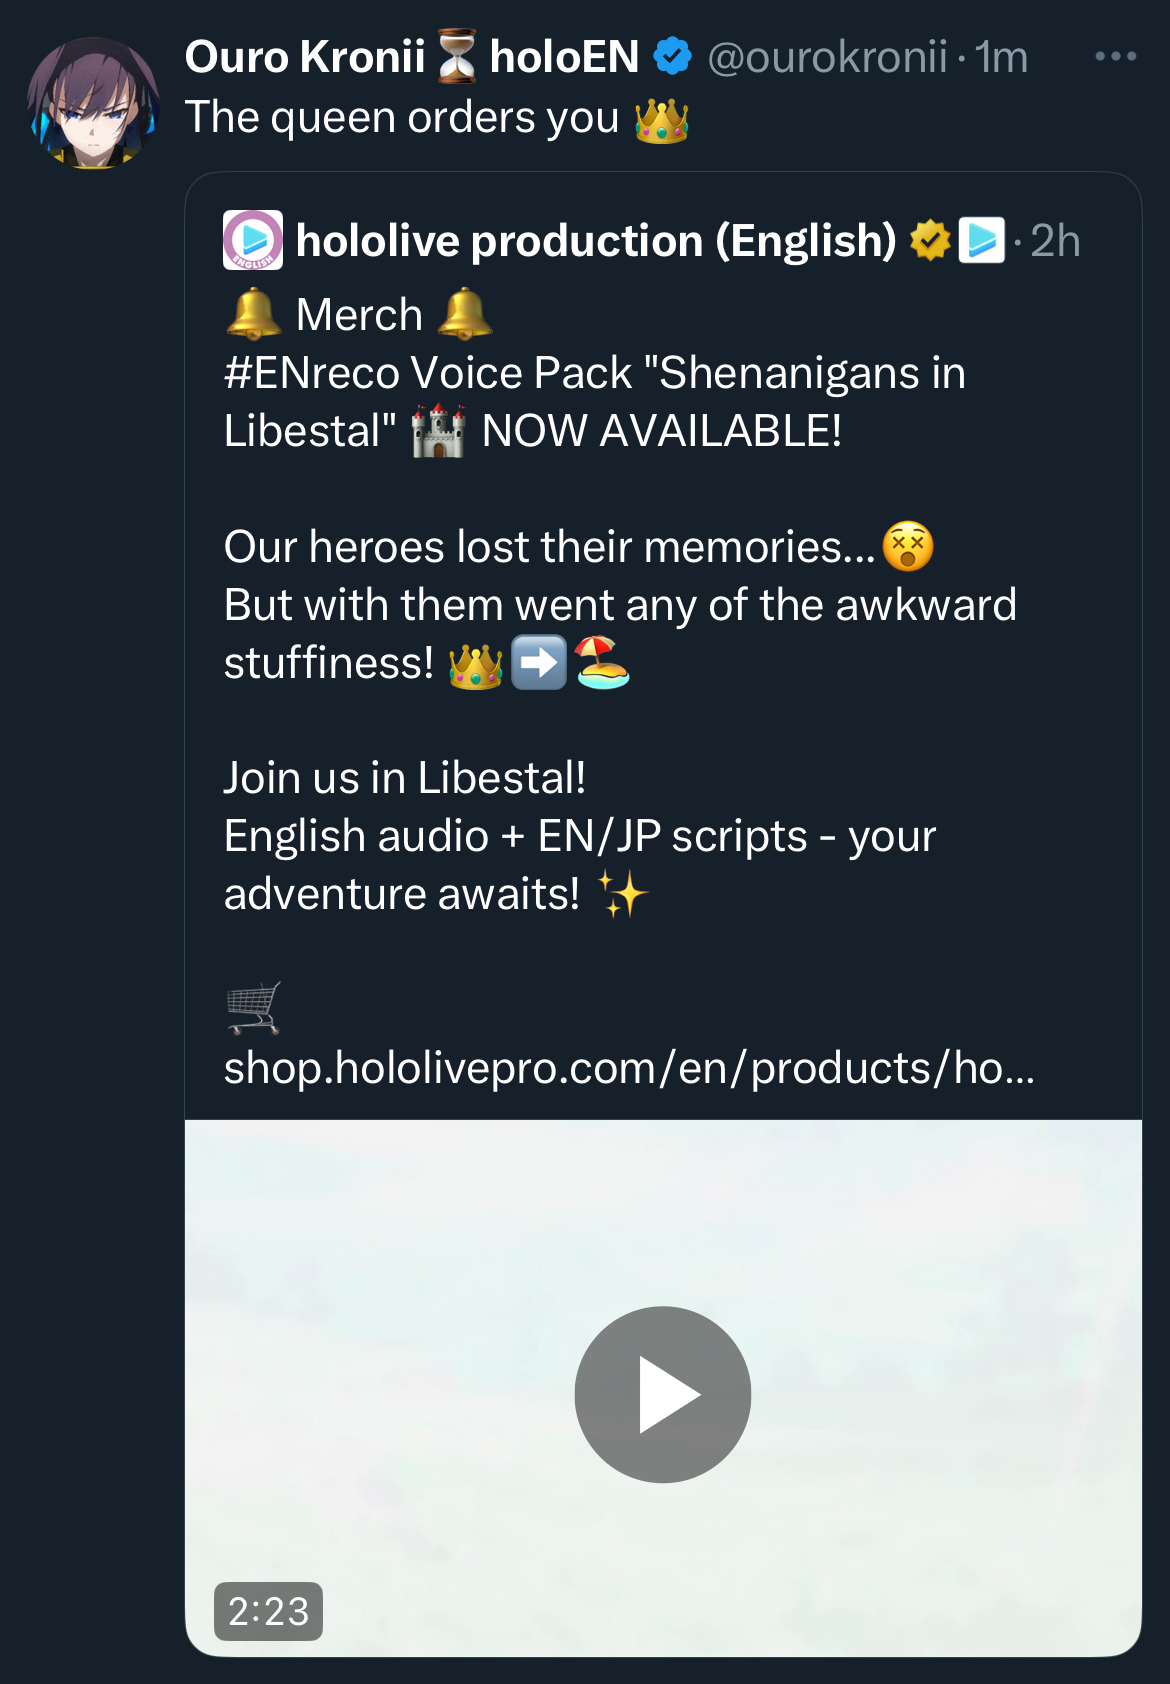Click the 1m tweet timestamp

(x=1001, y=57)
